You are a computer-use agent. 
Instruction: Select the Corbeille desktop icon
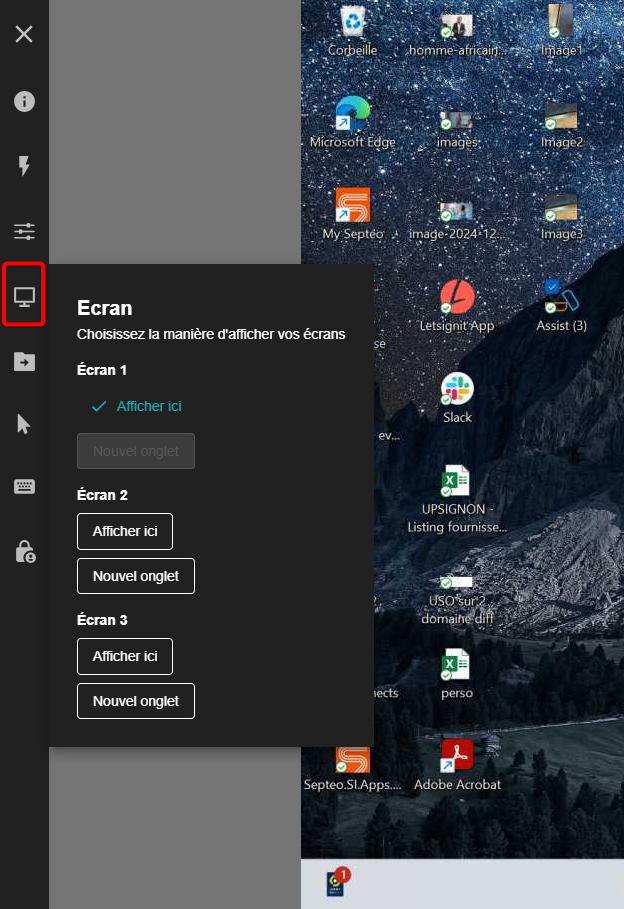coord(353,31)
